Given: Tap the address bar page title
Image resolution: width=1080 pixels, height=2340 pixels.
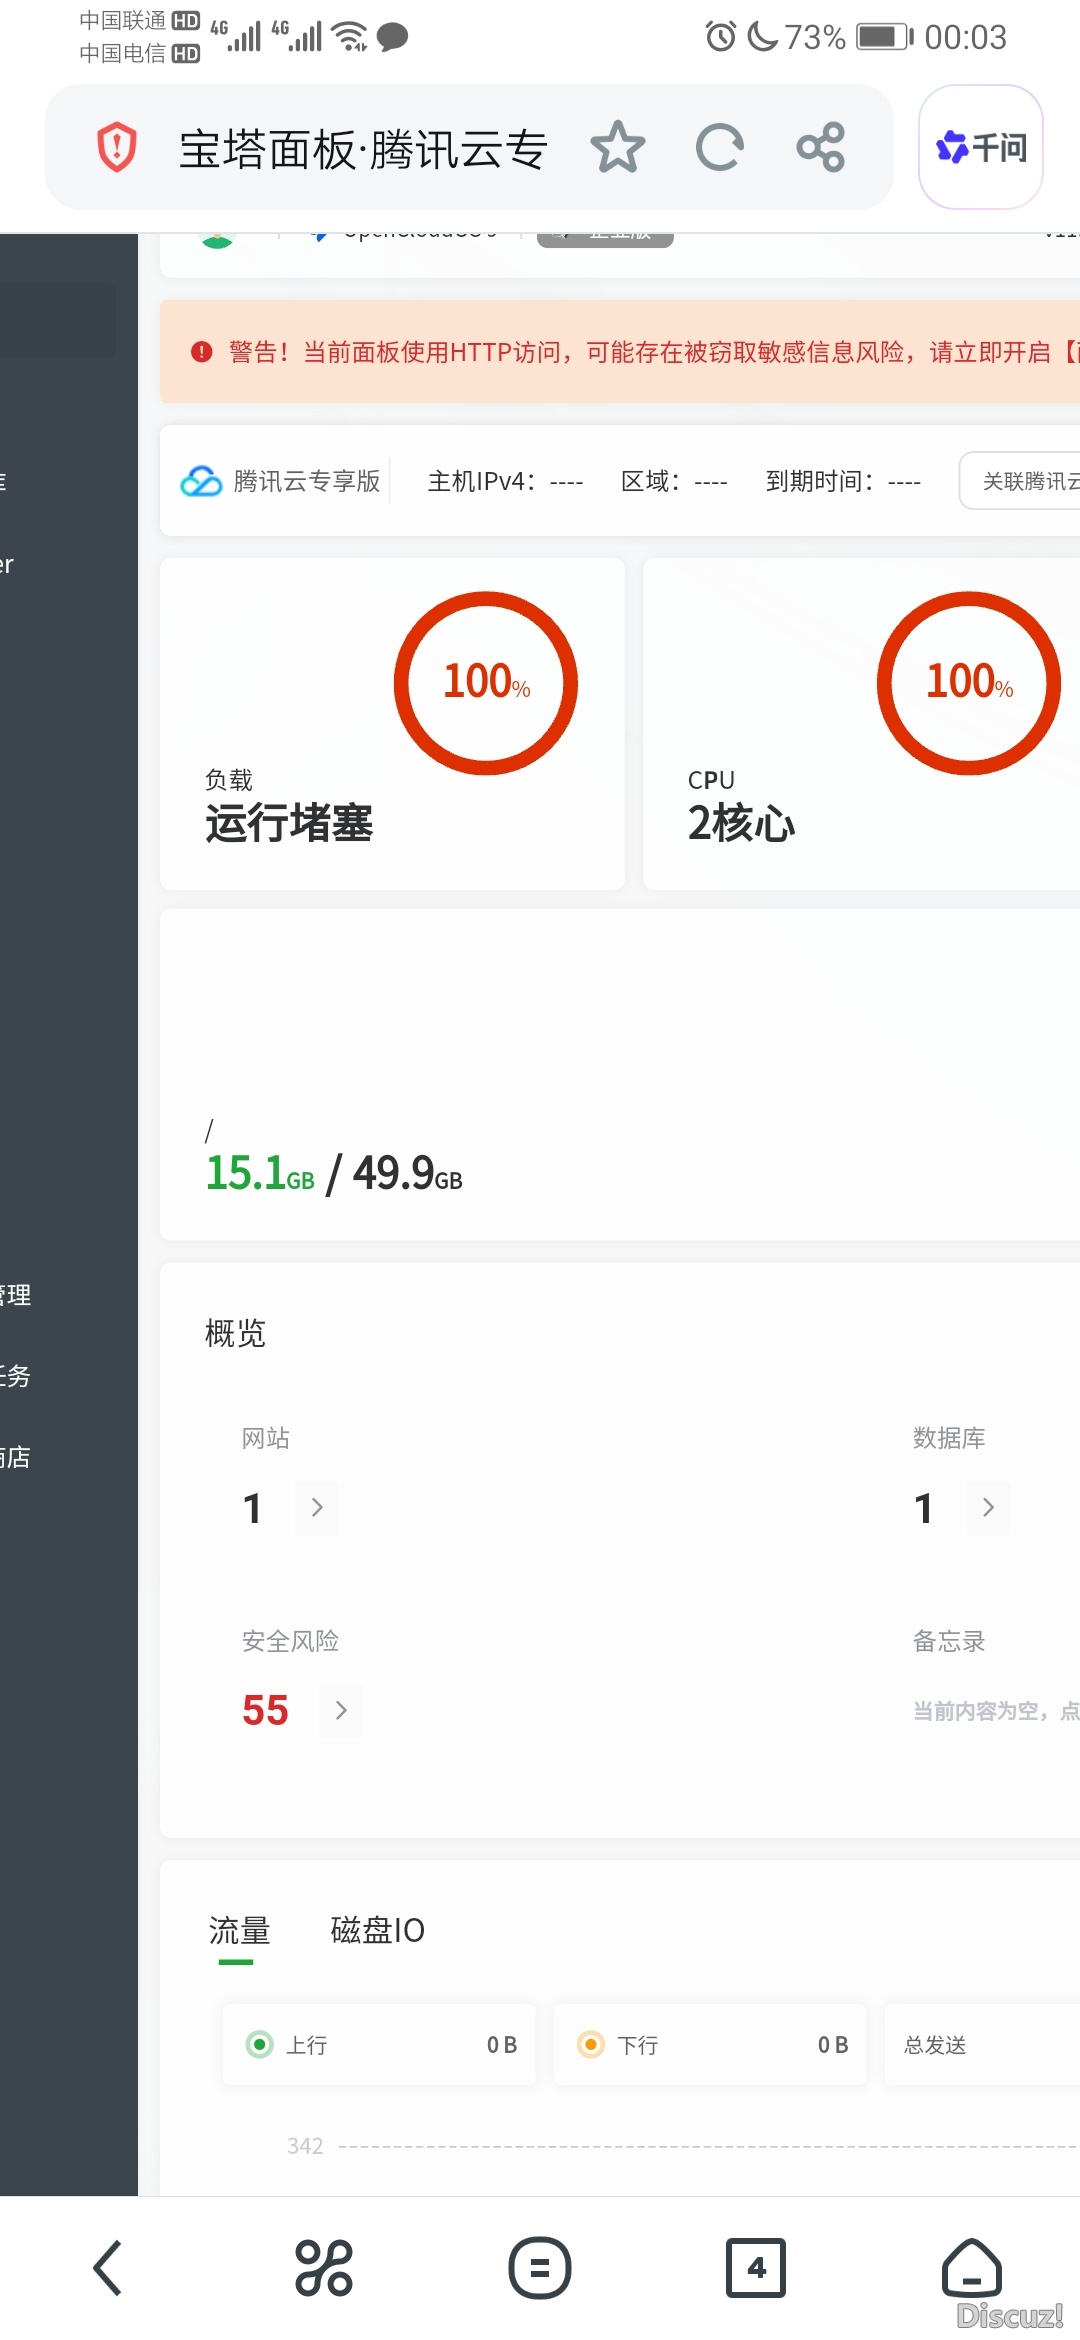Looking at the screenshot, I should [x=362, y=150].
